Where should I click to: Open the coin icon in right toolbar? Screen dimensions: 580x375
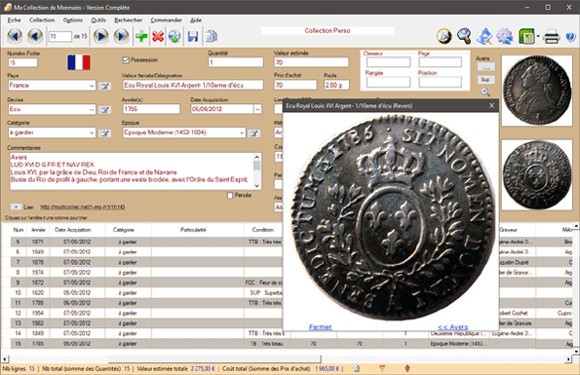pyautogui.click(x=444, y=36)
